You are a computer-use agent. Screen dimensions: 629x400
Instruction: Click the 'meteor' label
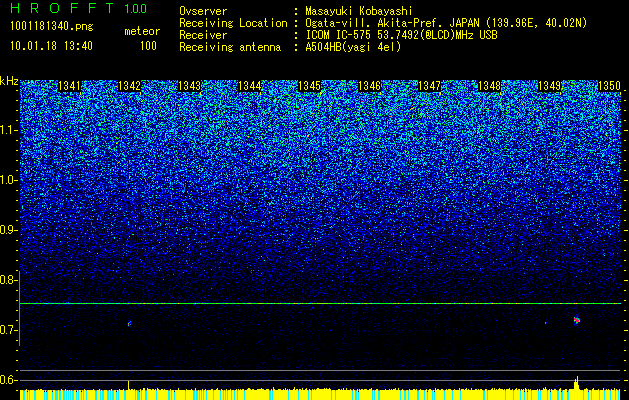[142, 31]
